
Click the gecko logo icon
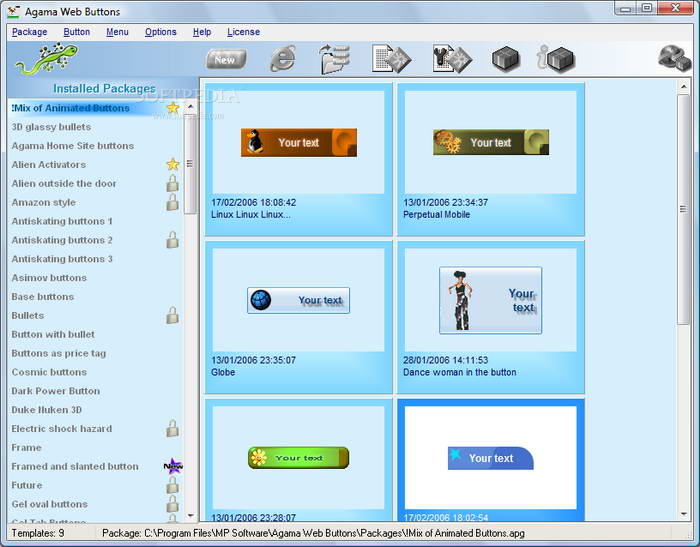46,58
